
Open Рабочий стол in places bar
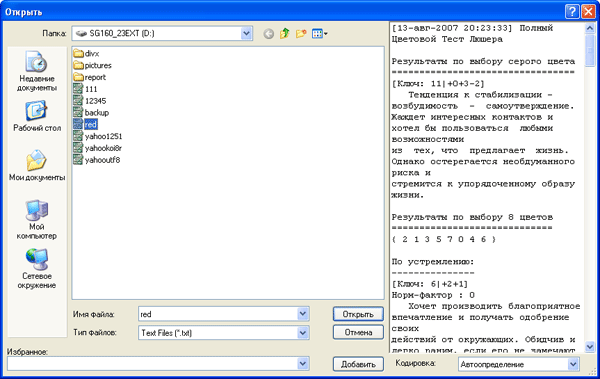pyautogui.click(x=37, y=116)
